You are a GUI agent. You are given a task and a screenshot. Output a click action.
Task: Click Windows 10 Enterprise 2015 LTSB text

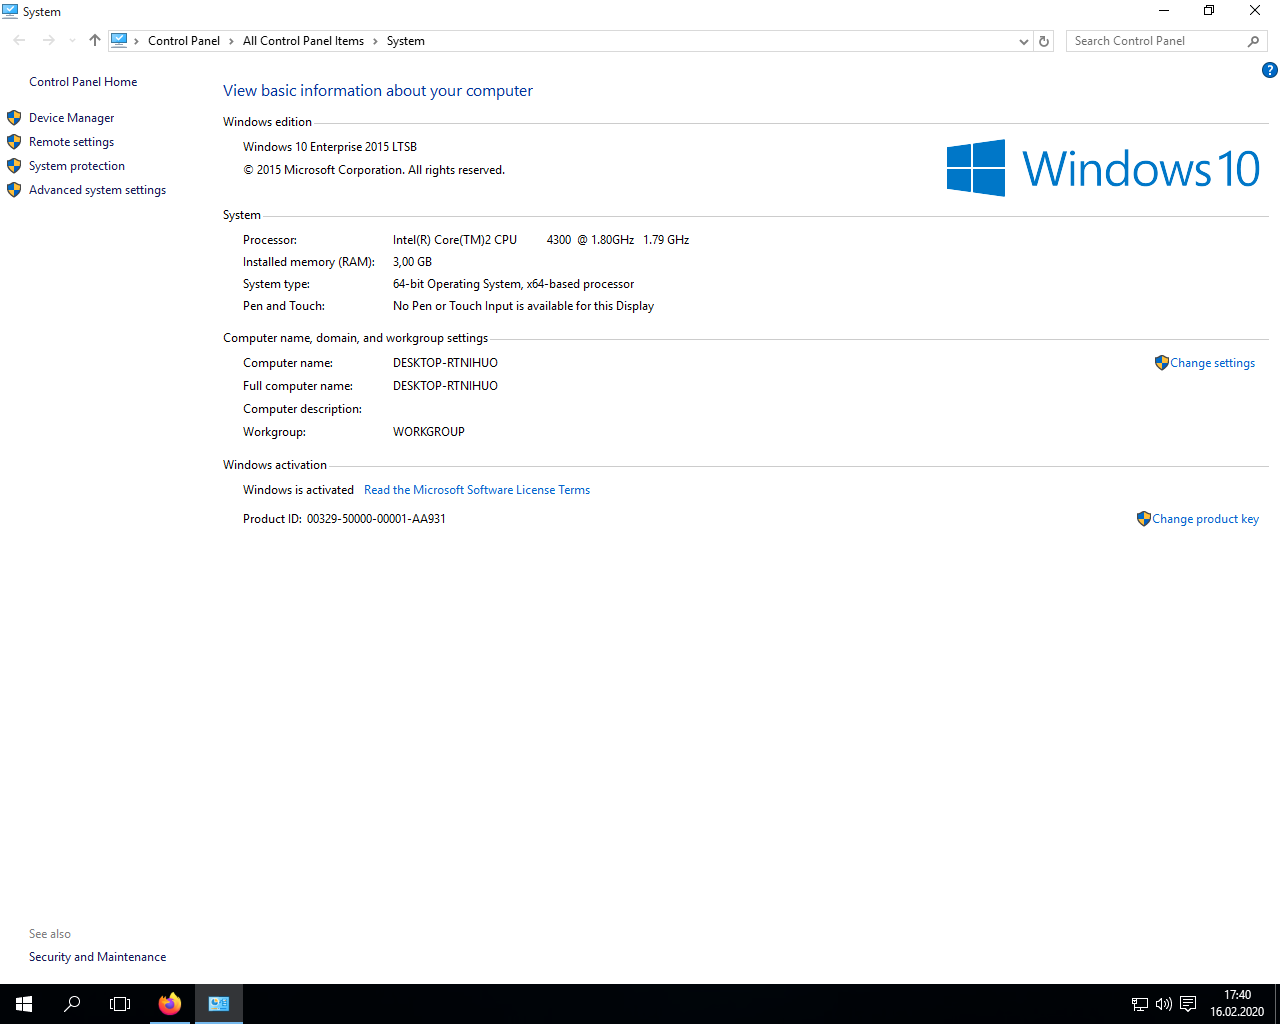(330, 147)
